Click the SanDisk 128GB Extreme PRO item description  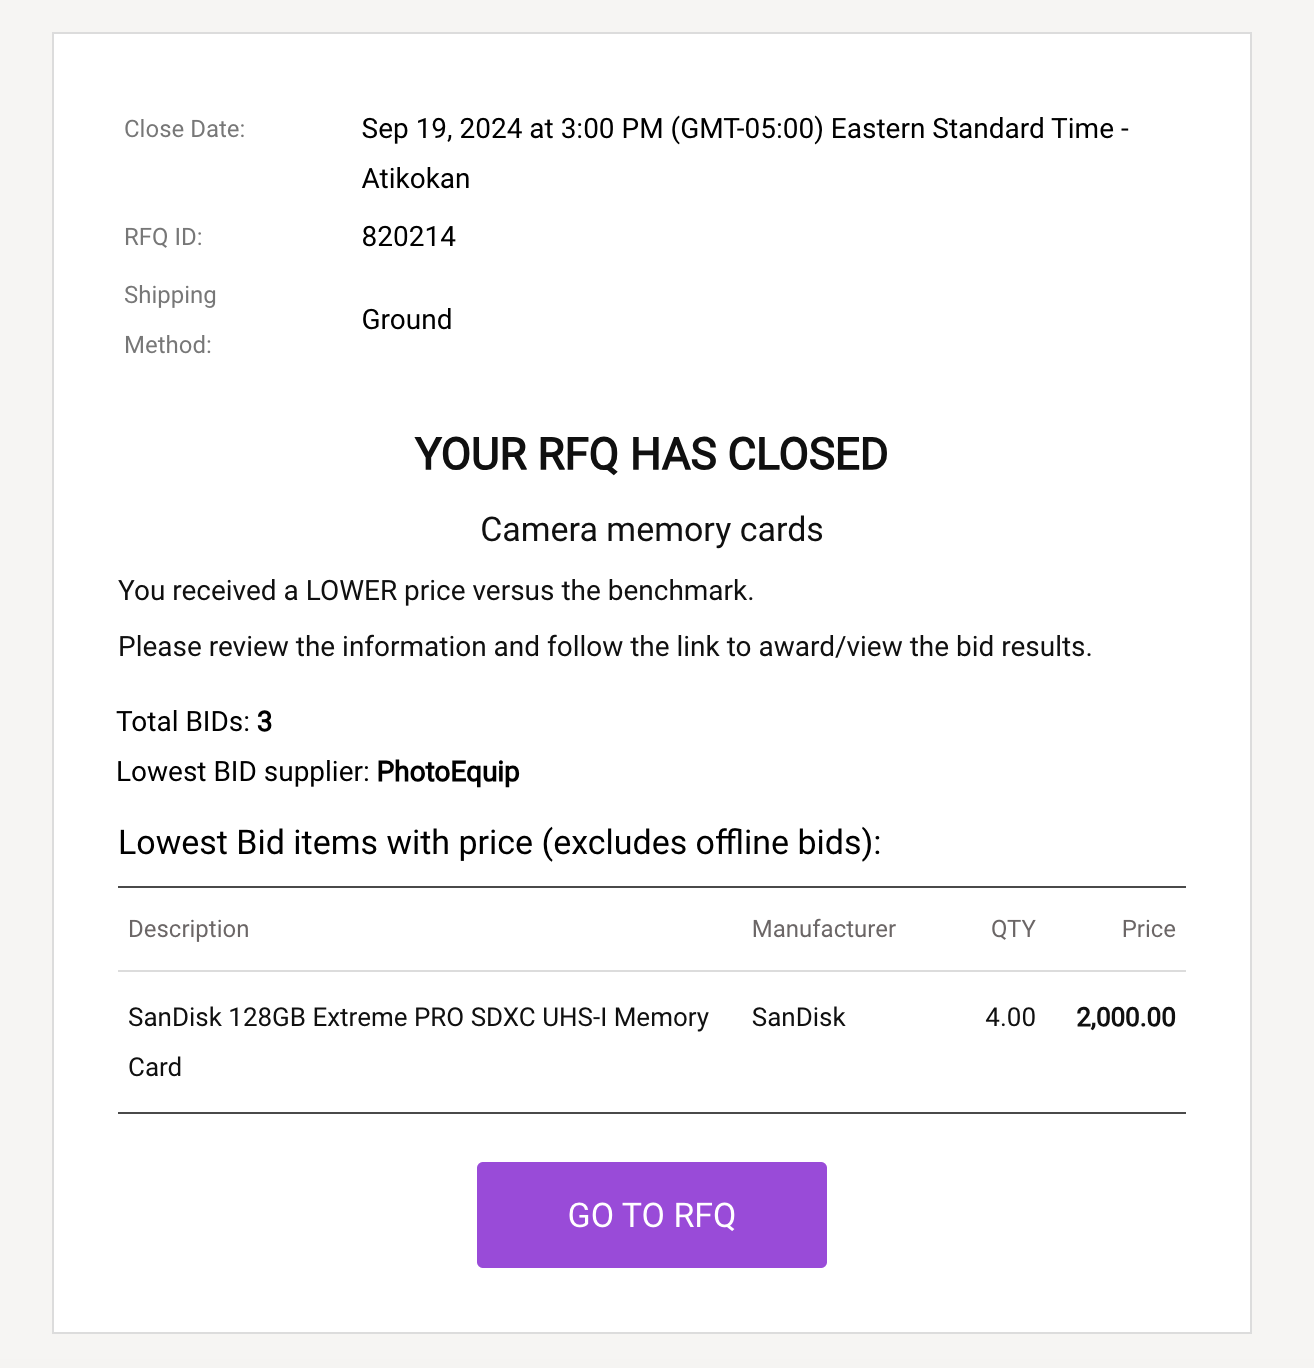click(x=418, y=1042)
